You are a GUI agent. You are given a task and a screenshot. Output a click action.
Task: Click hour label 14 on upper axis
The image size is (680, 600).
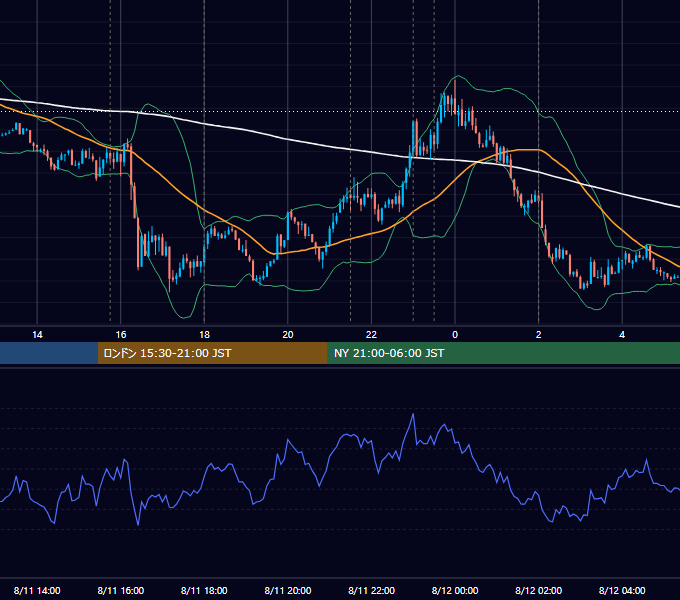coord(37,335)
